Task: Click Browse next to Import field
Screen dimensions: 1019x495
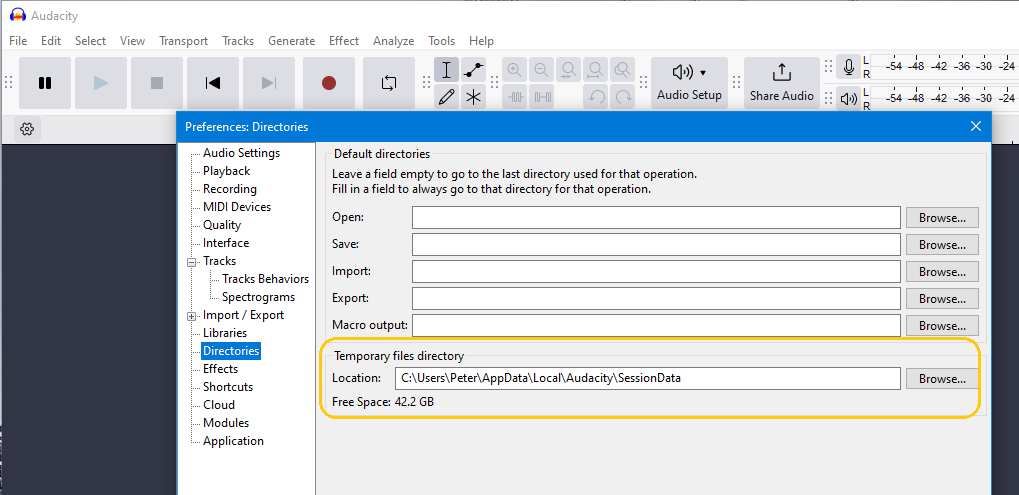Action: (942, 272)
